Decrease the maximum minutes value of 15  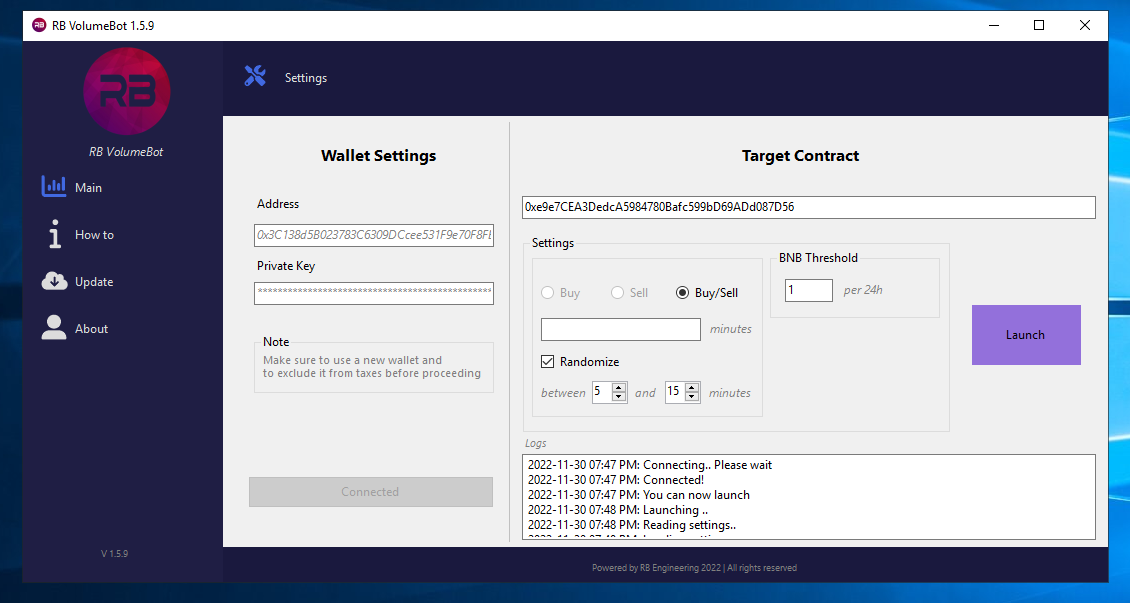[692, 397]
